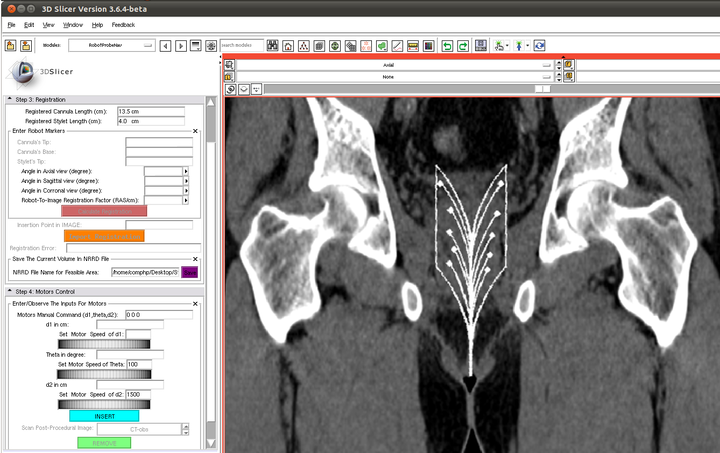The width and height of the screenshot is (720, 453).
Task: Open the pick mode dropdown arrow
Action: point(507,45)
